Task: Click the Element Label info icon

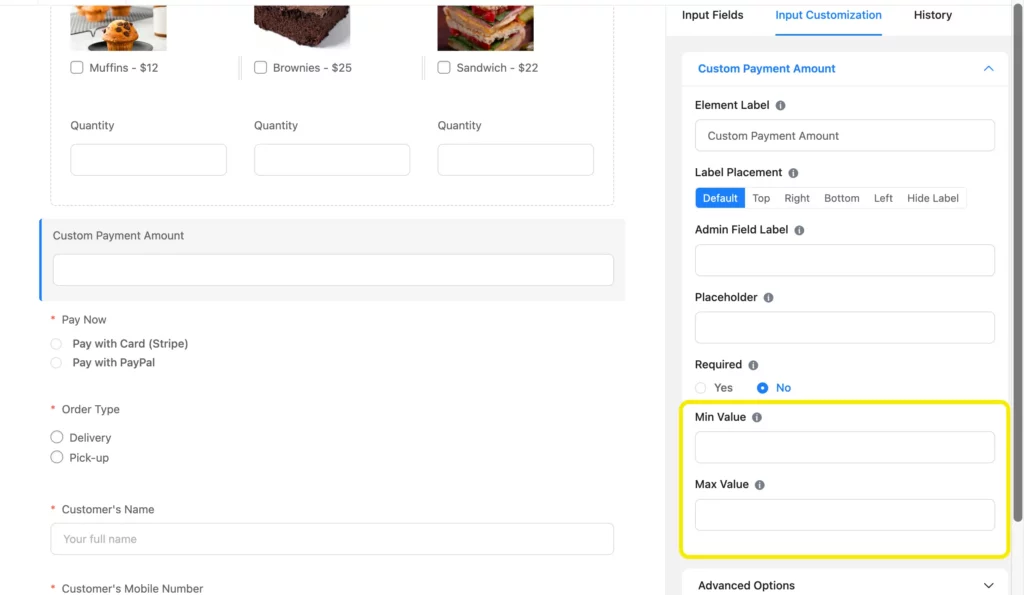Action: 780,105
